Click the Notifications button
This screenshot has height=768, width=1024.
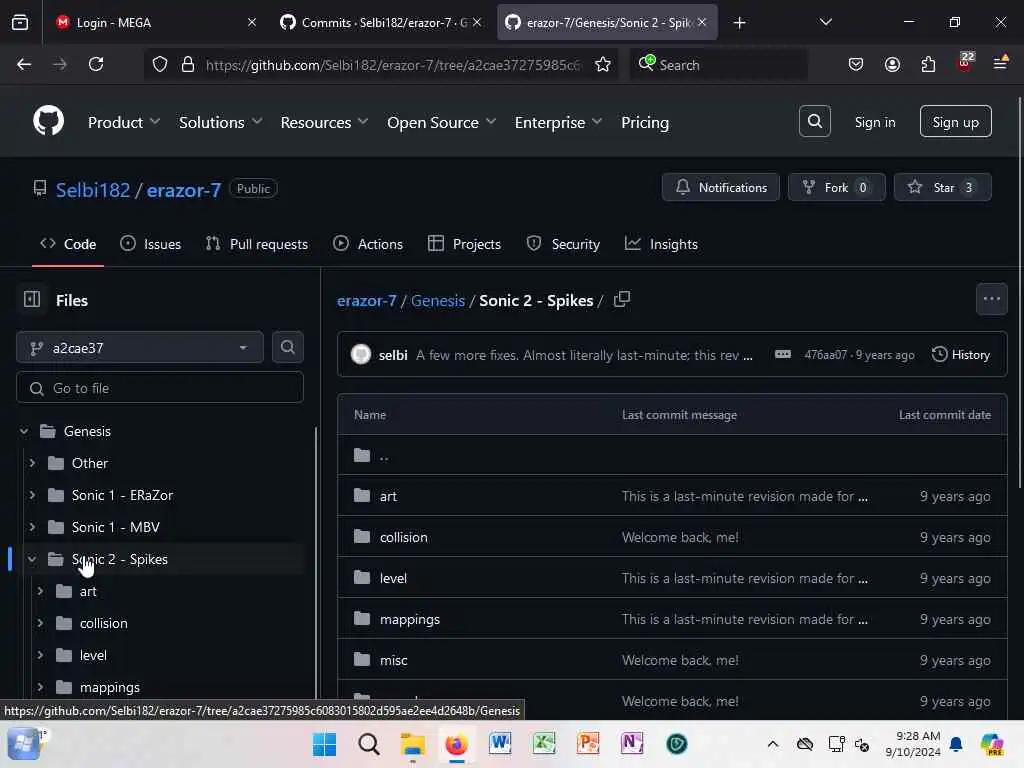tap(720, 187)
